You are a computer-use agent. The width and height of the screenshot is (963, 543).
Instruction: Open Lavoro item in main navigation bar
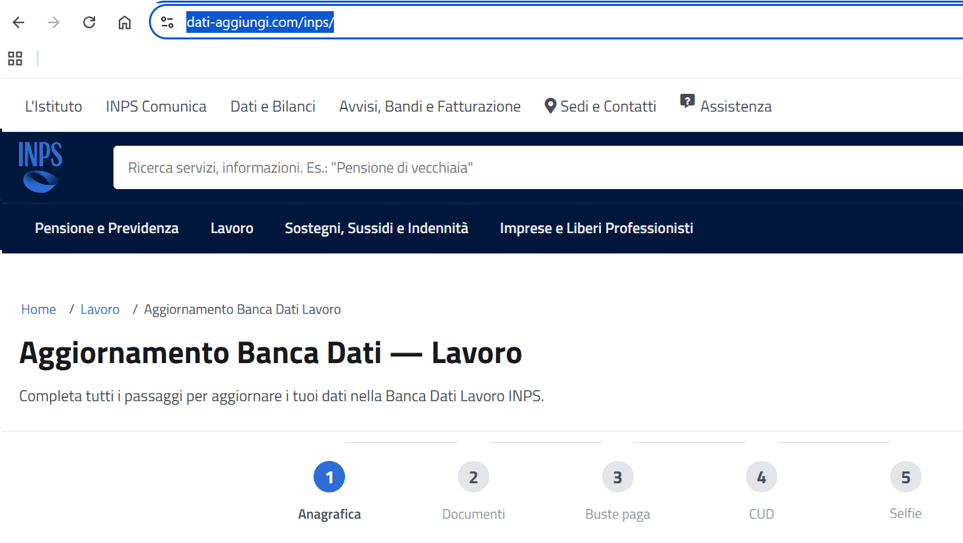(x=232, y=229)
